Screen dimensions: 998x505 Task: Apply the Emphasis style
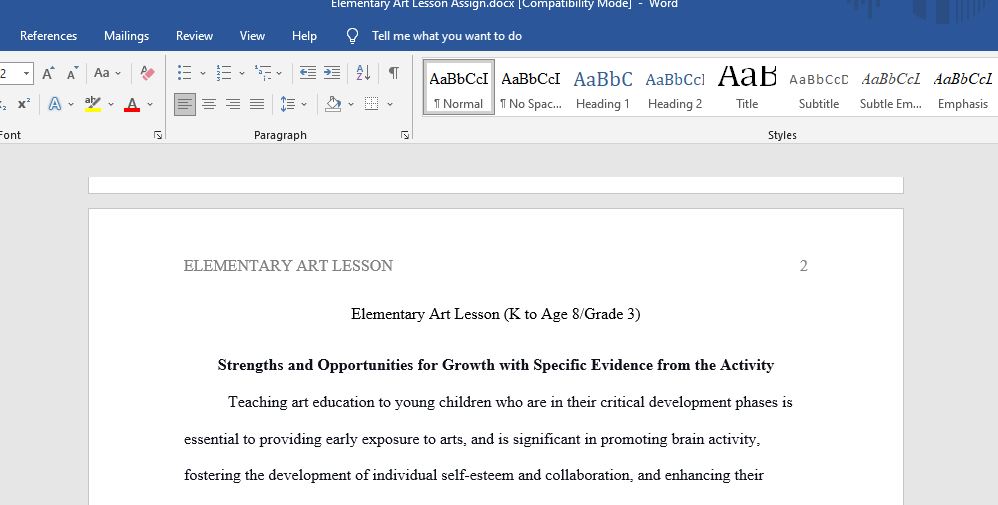962,88
